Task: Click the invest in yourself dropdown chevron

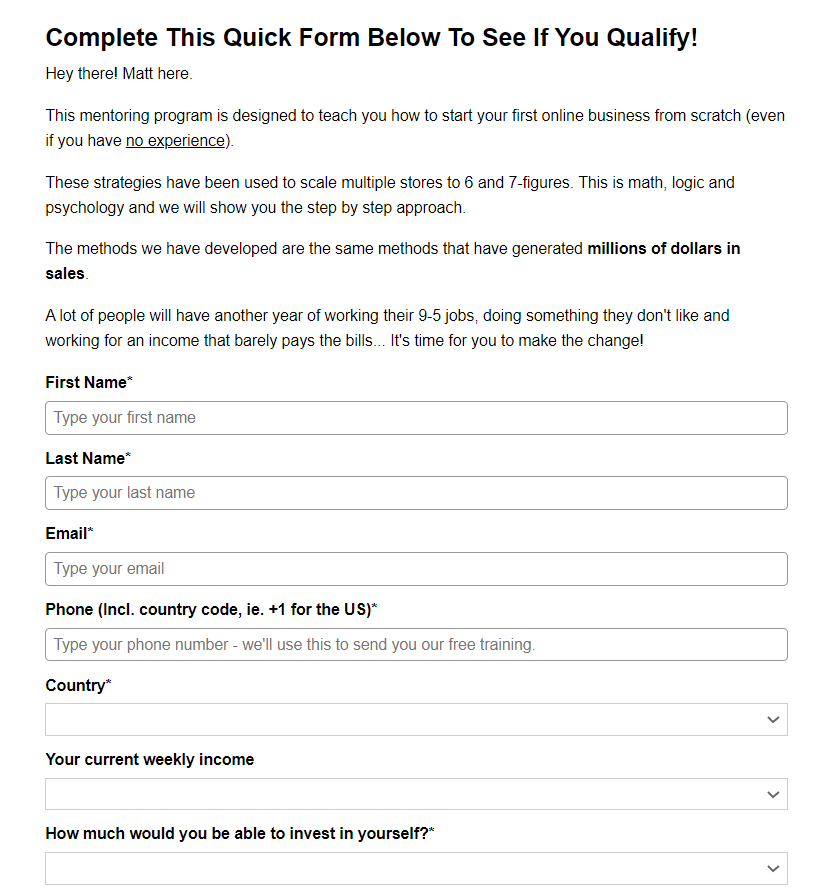Action: (772, 868)
